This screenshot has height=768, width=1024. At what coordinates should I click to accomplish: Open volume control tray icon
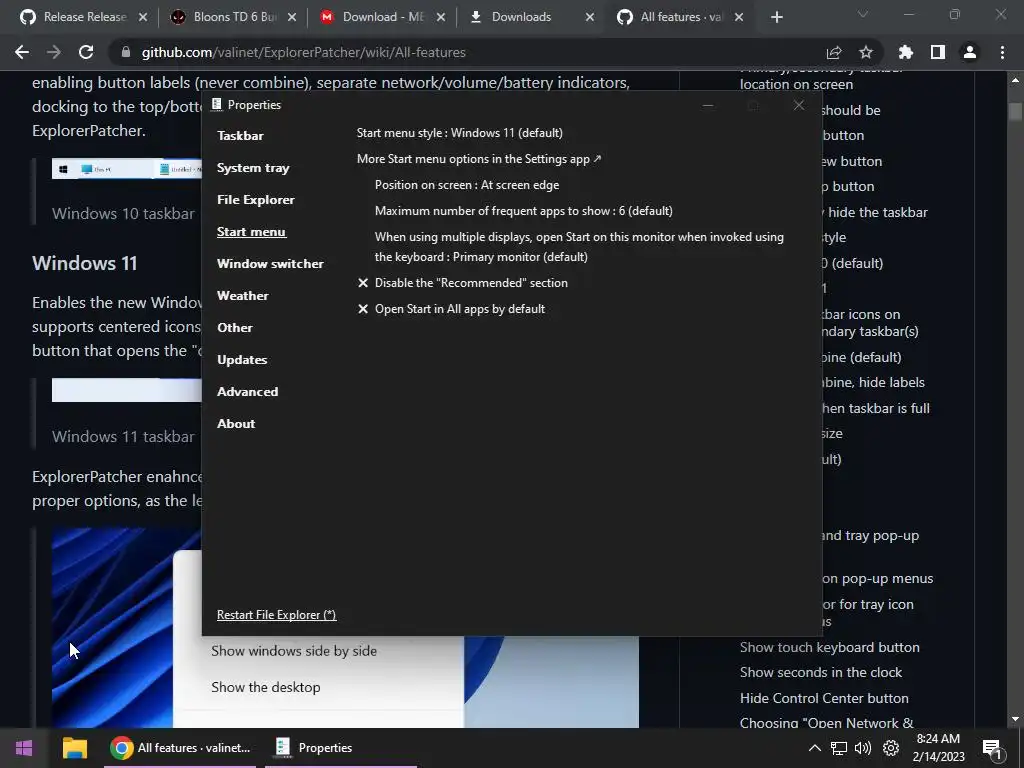click(x=863, y=748)
